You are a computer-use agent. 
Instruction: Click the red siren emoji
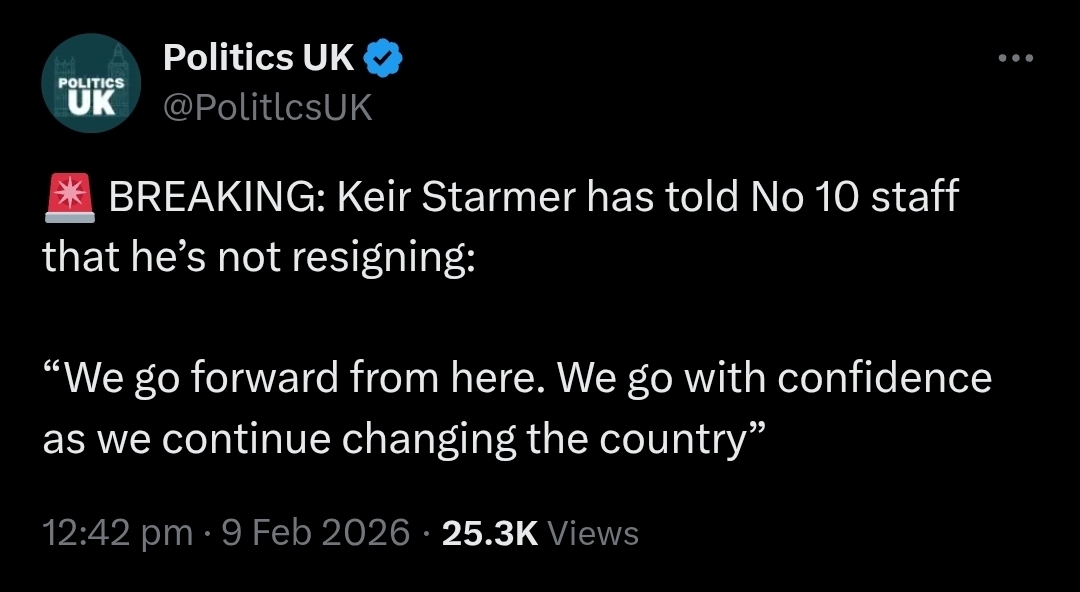69,197
